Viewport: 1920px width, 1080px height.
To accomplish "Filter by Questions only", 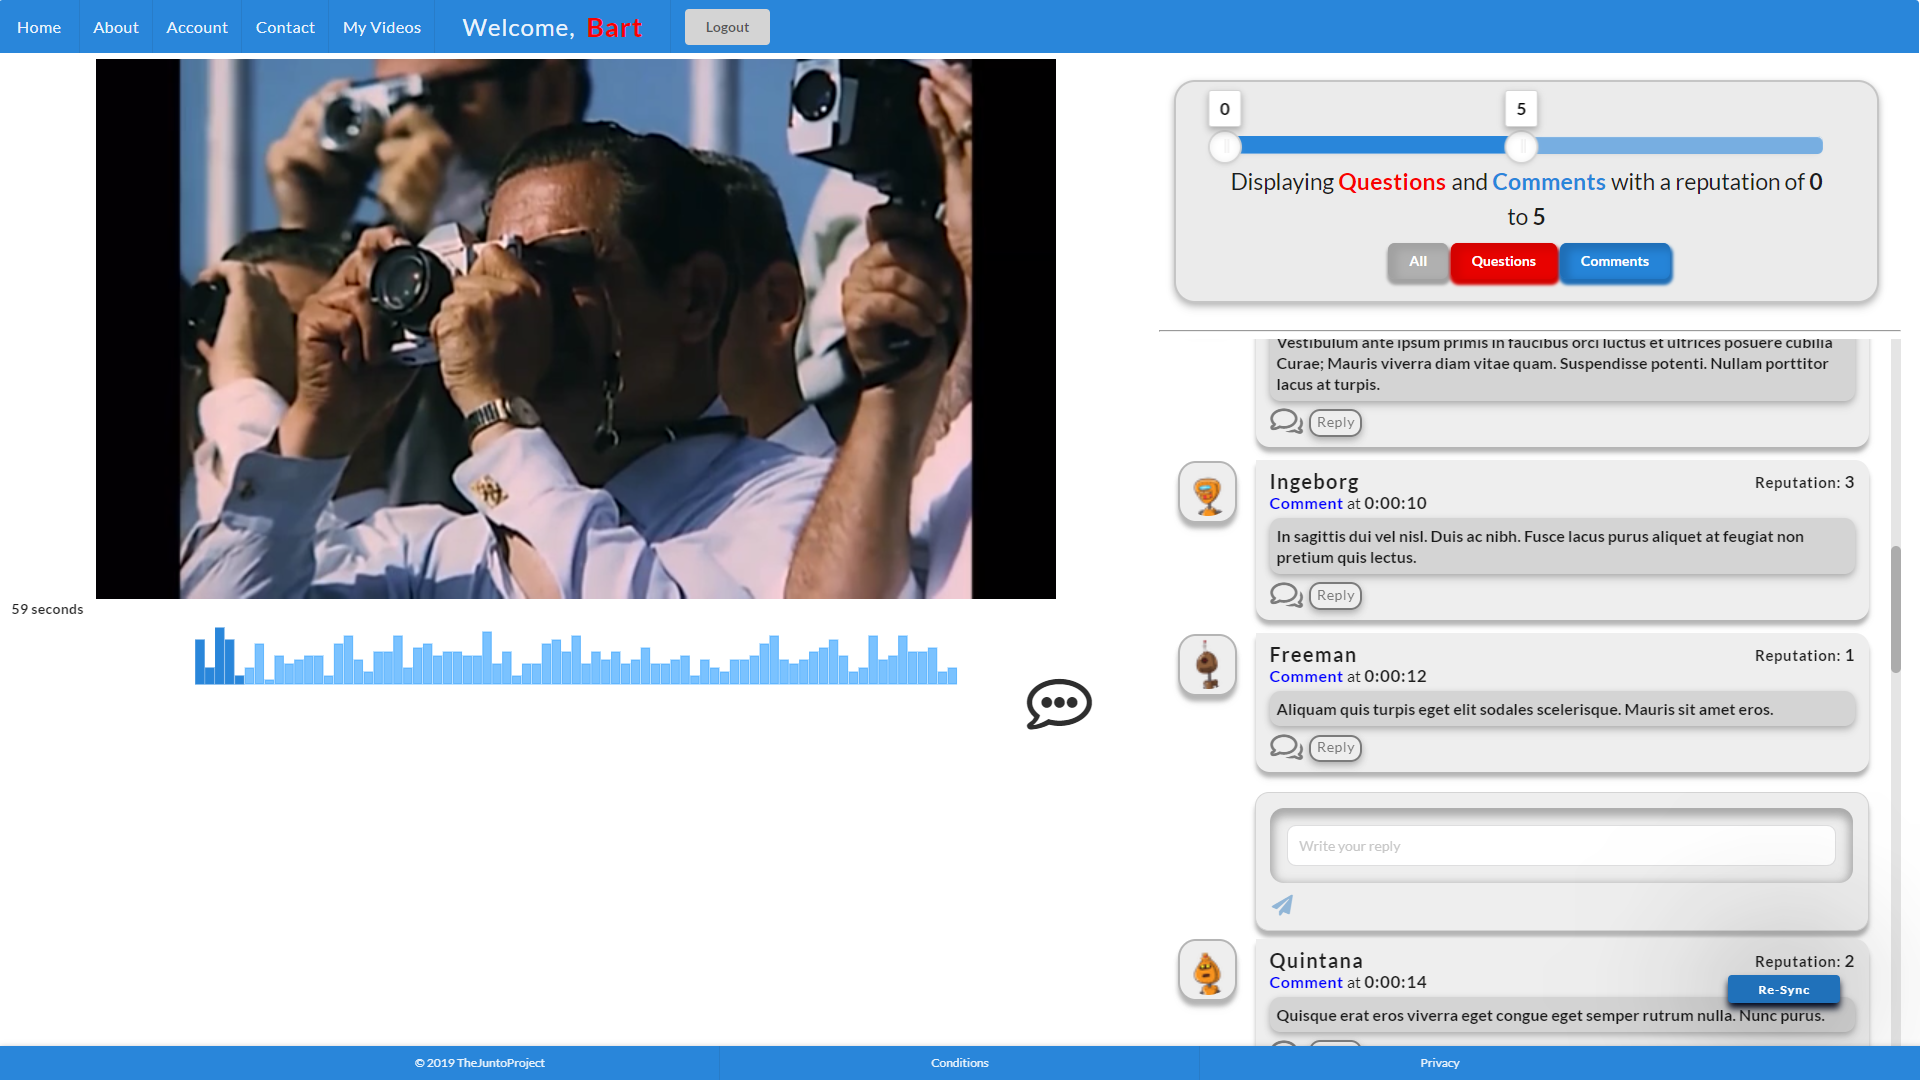I will pos(1504,262).
